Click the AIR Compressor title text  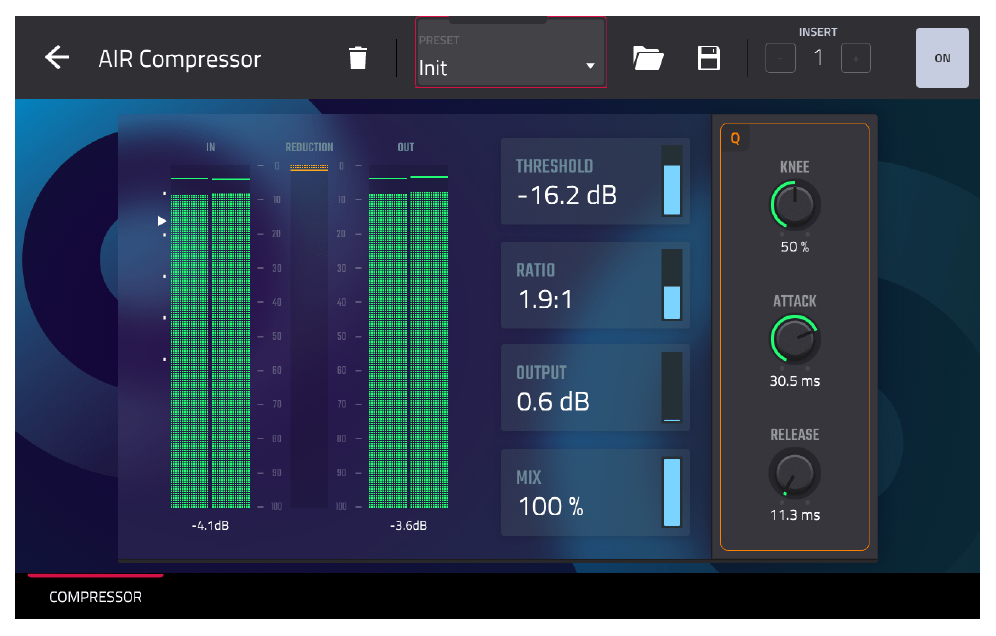coord(180,59)
